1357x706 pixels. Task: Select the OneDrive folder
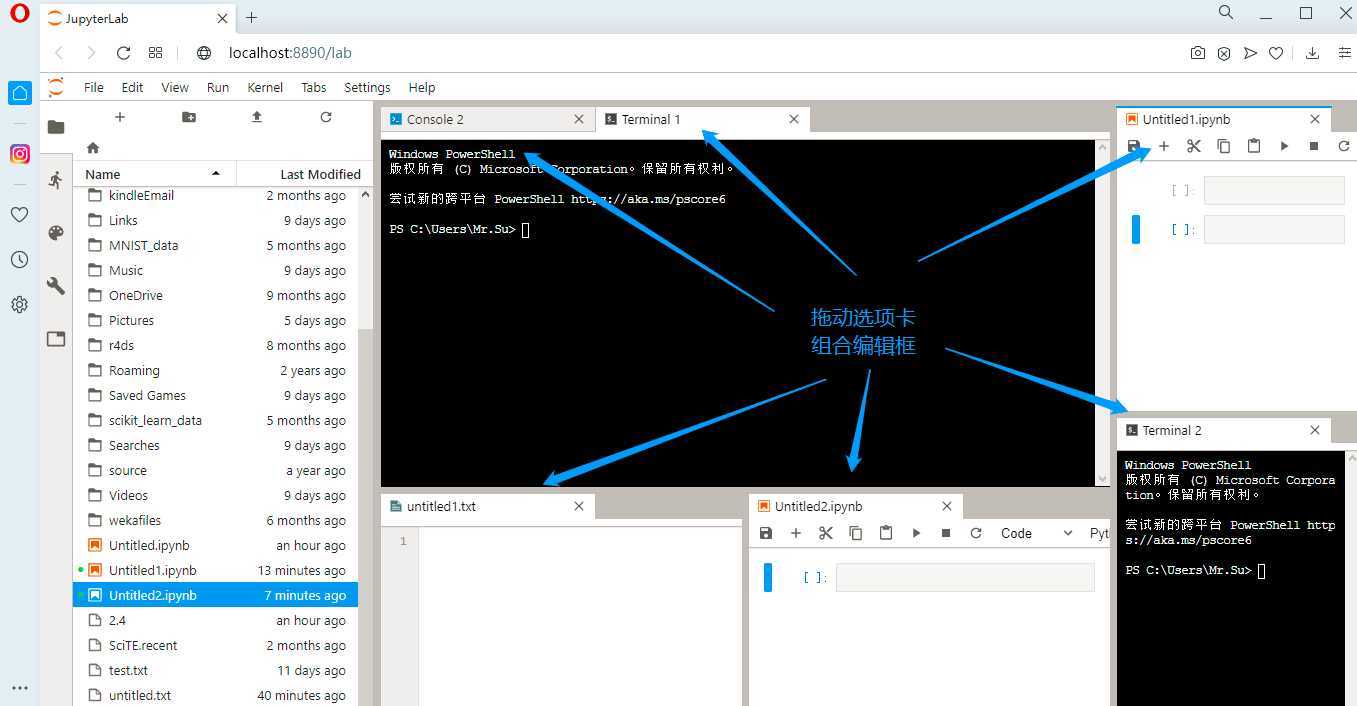[216, 295]
